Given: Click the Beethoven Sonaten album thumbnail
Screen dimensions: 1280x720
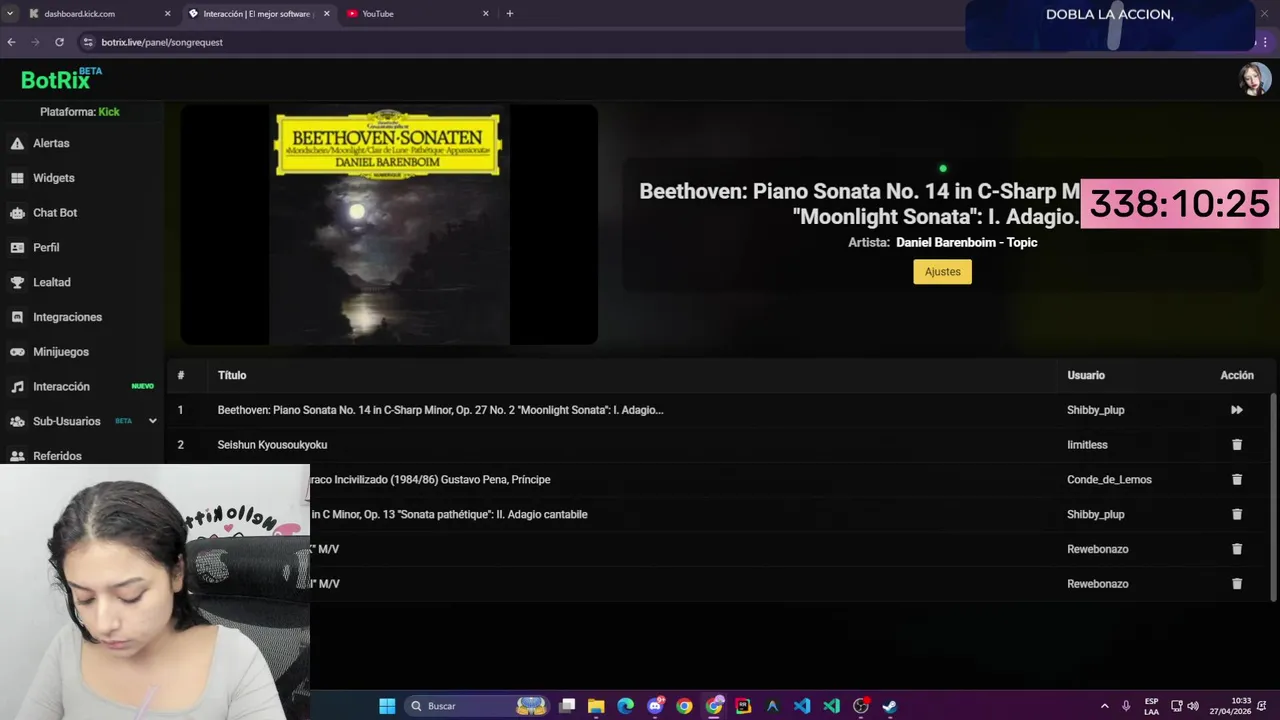Looking at the screenshot, I should point(389,225).
